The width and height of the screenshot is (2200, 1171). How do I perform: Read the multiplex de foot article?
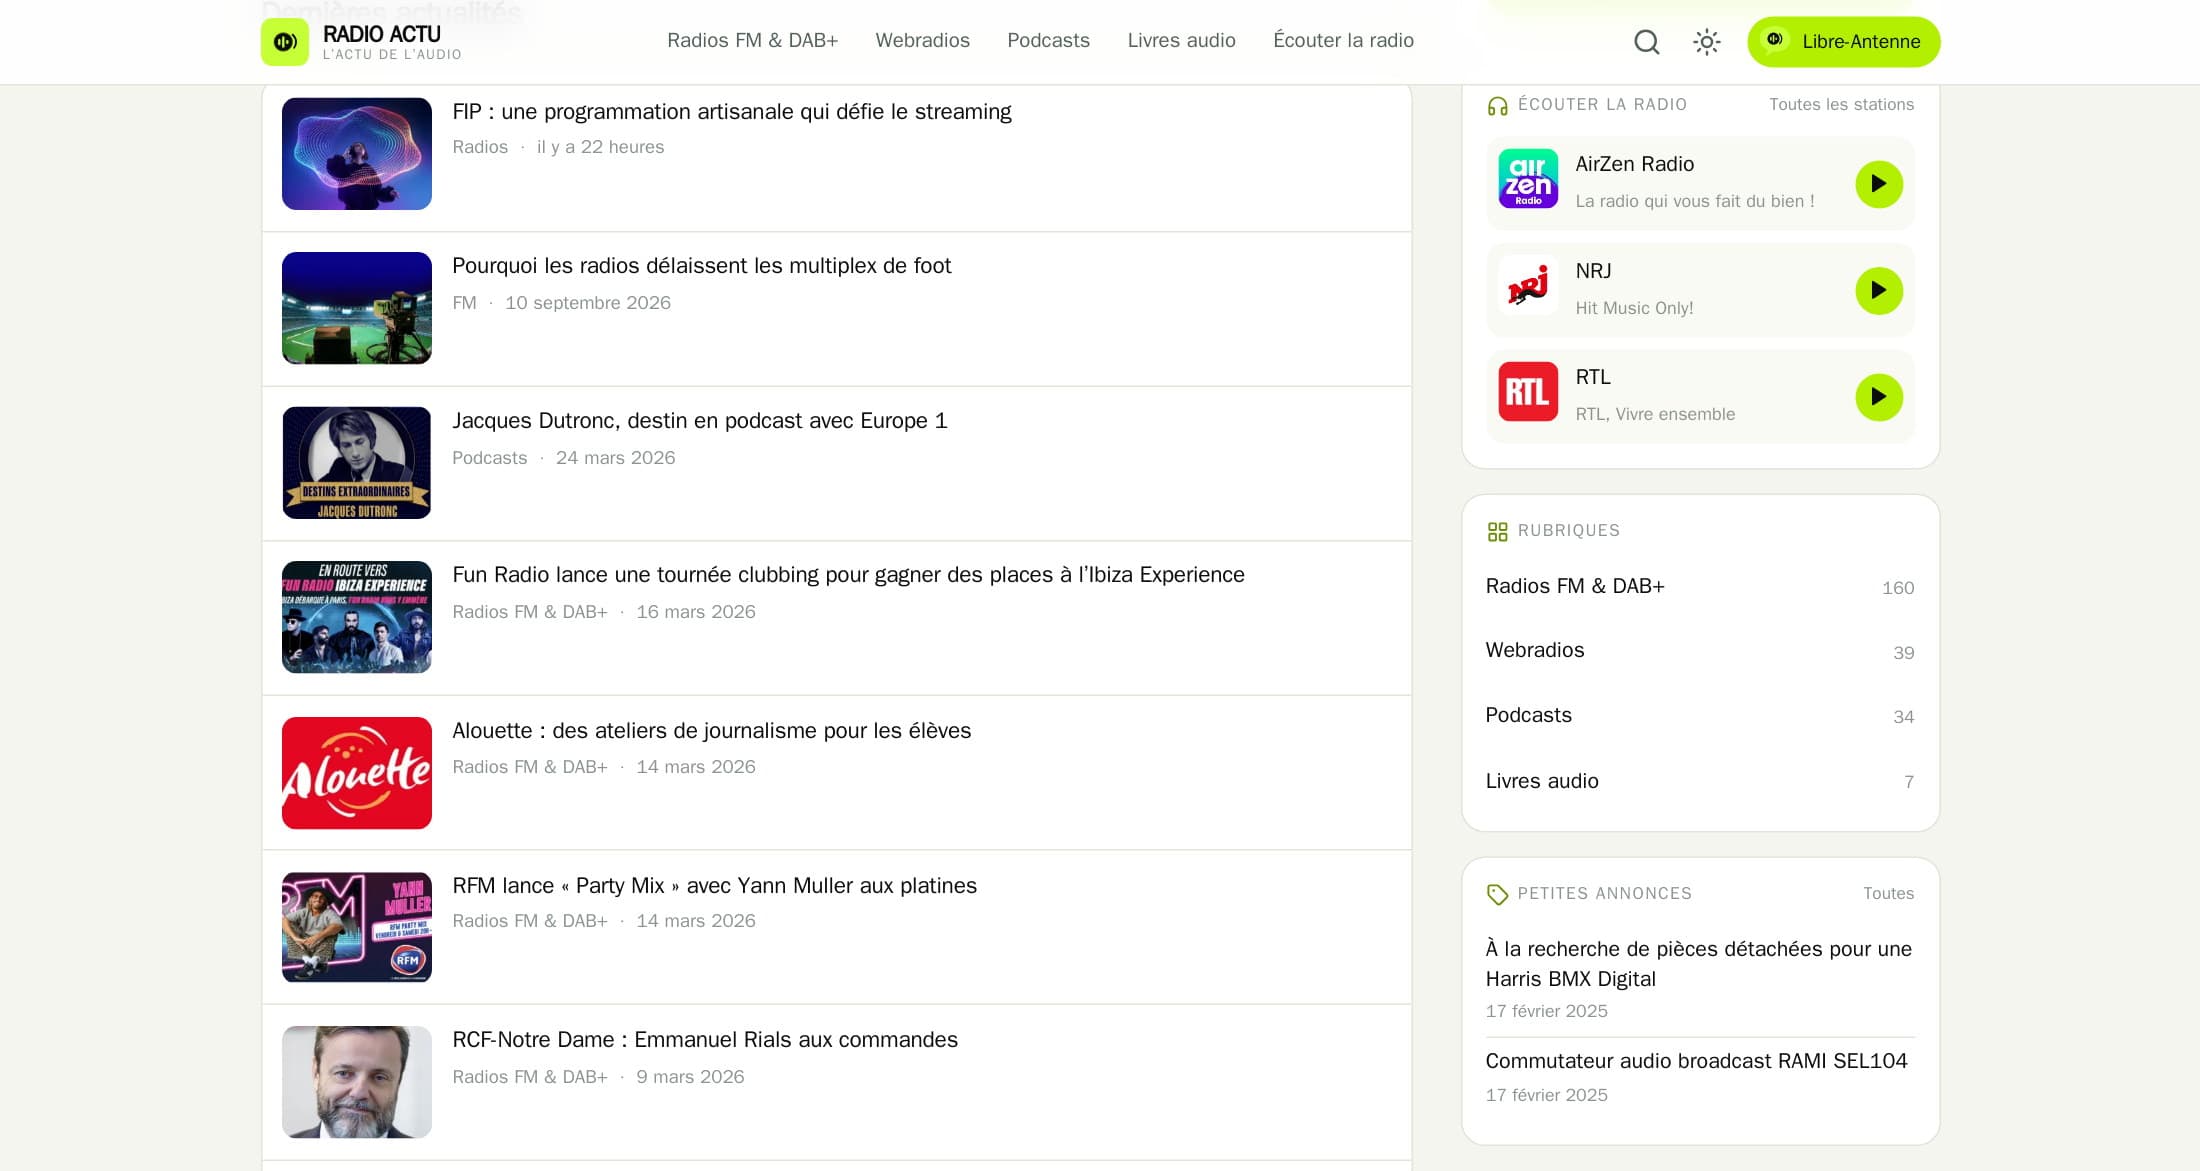pyautogui.click(x=701, y=266)
